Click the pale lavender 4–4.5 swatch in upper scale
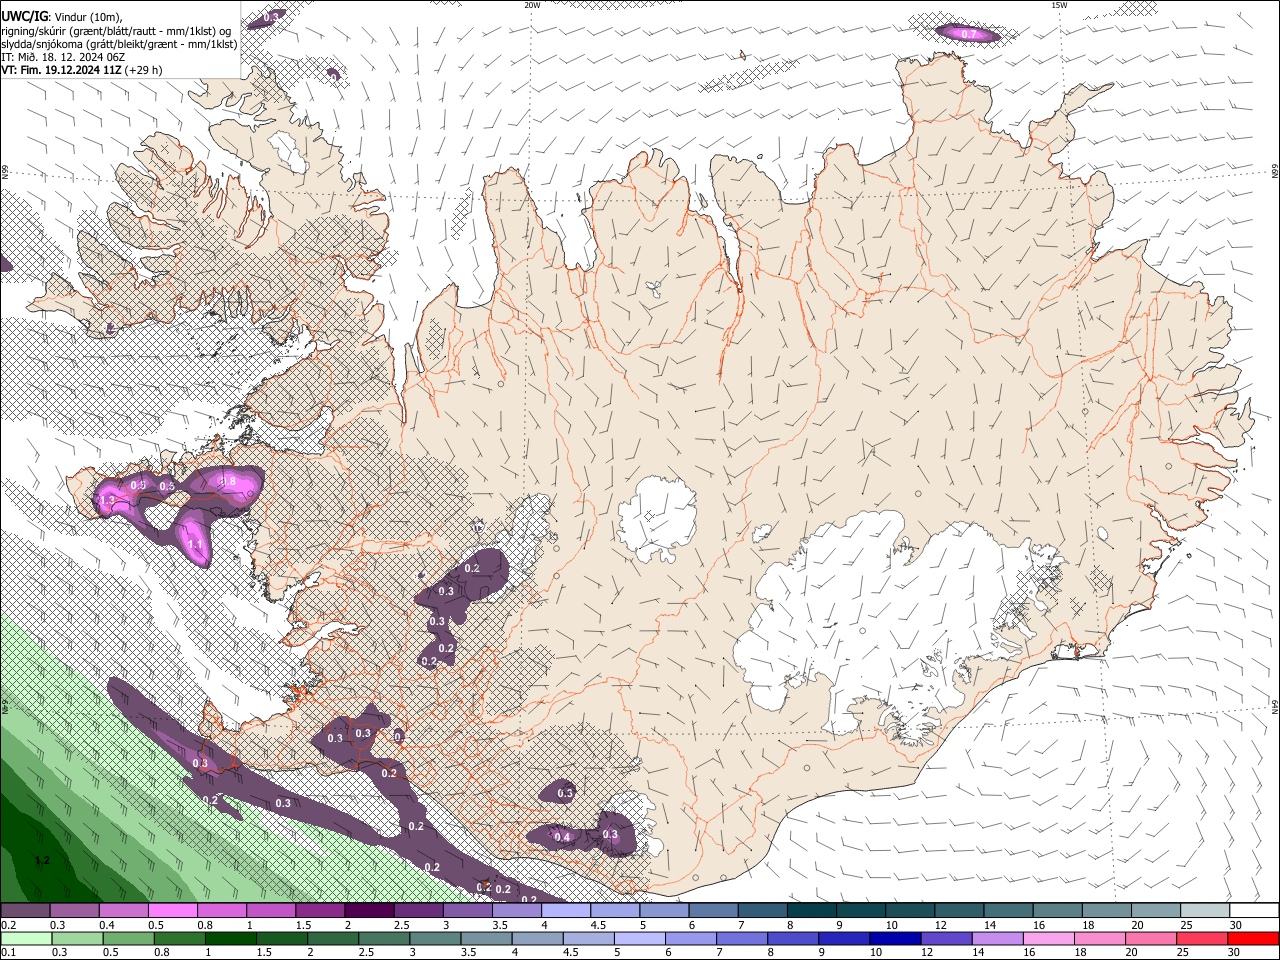 click(566, 911)
